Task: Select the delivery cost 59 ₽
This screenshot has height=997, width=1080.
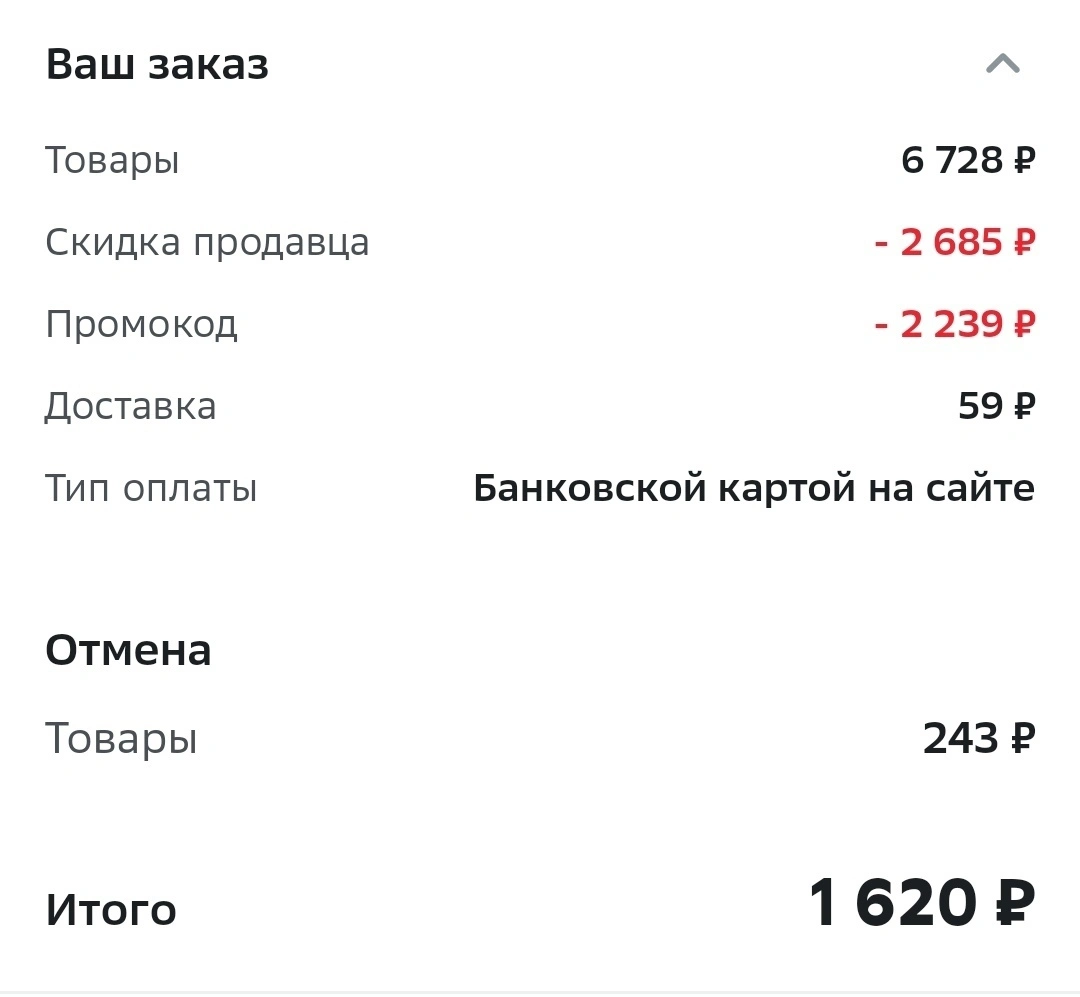Action: [x=997, y=405]
